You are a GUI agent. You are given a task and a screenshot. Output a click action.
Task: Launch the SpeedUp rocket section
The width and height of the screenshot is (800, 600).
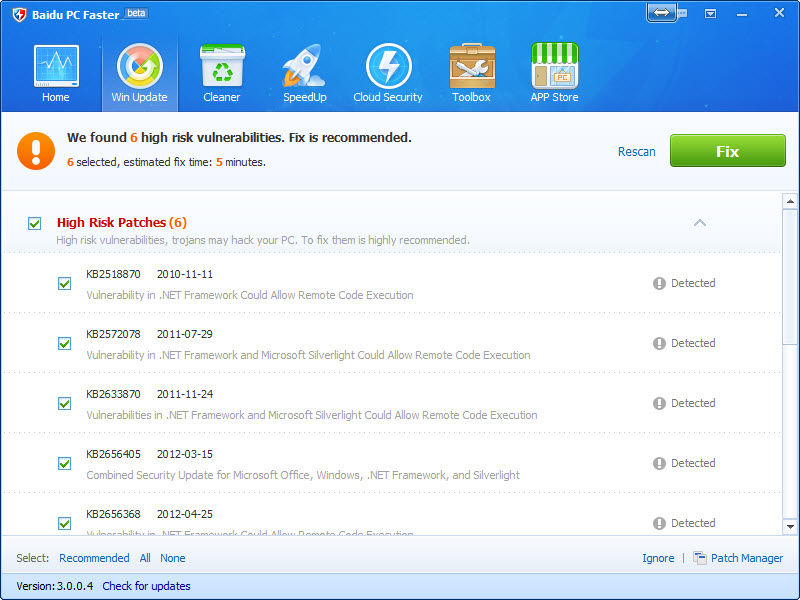click(305, 74)
